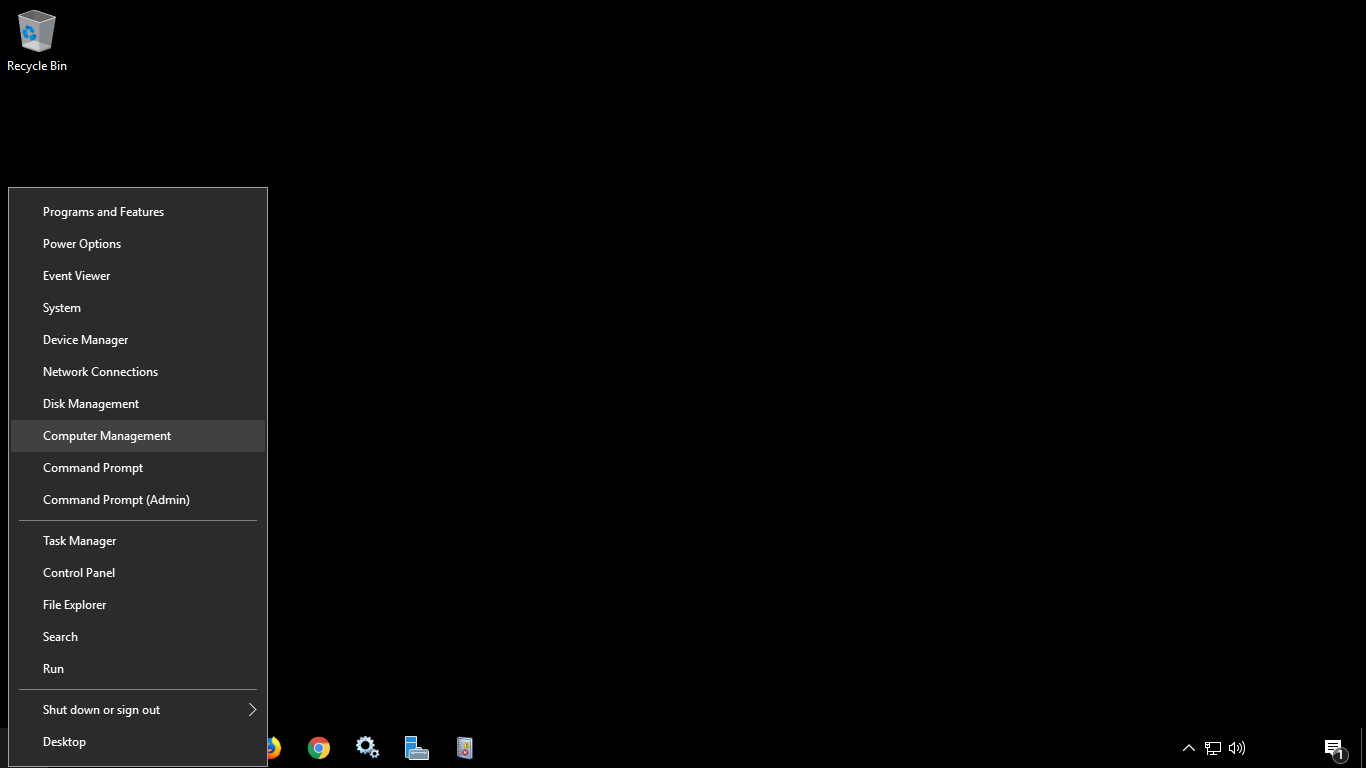
Task: Open Windows Settings via the gear taskbar icon
Action: tap(367, 747)
